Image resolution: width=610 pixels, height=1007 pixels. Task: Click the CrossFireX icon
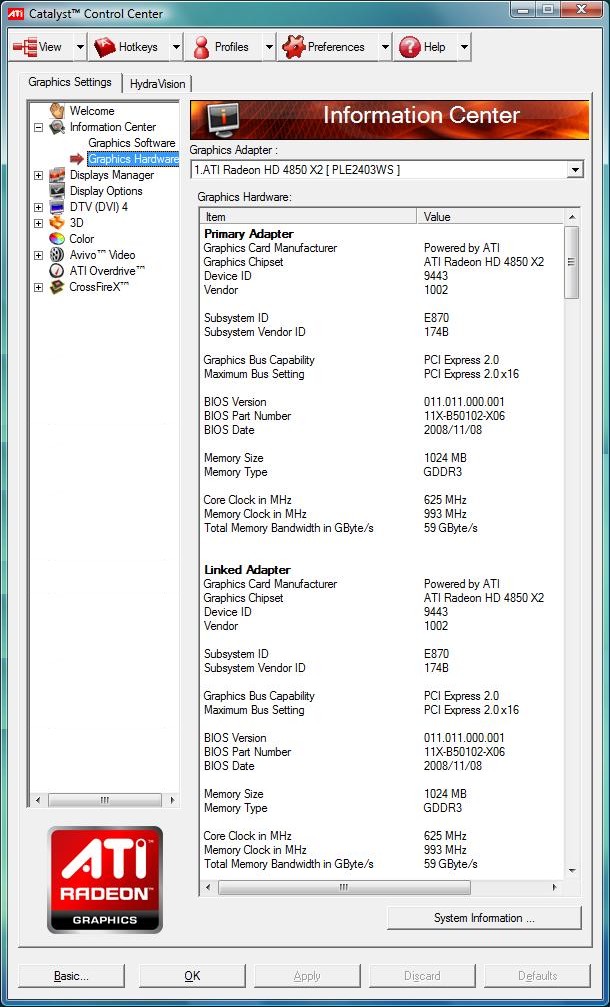[x=57, y=287]
